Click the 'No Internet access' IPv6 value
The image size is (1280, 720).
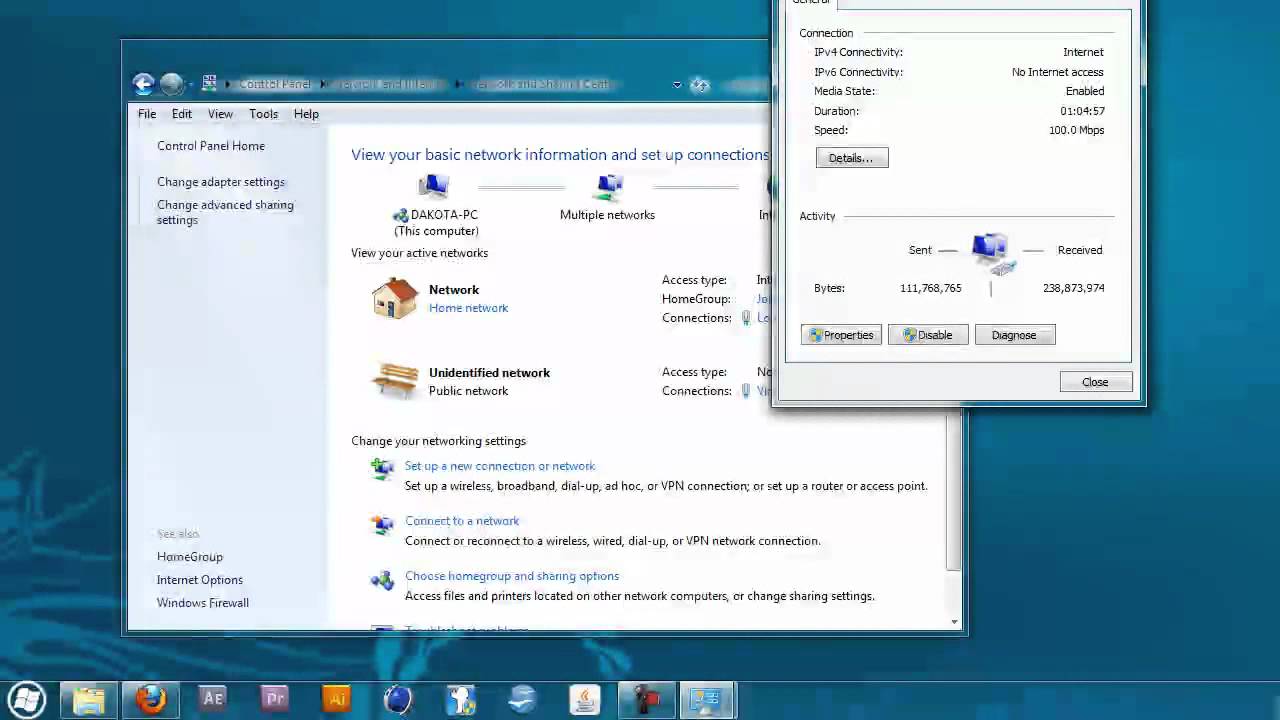click(x=1058, y=72)
